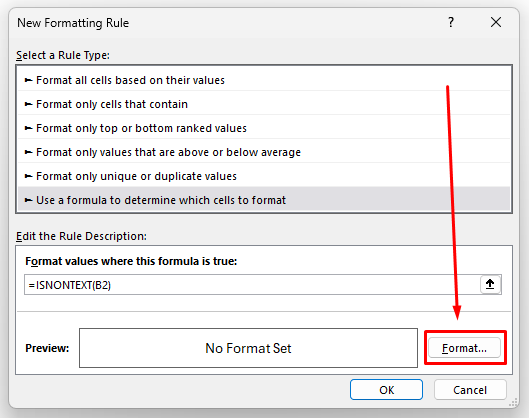Click the 'New Formatting Rule' title bar

pos(73,23)
